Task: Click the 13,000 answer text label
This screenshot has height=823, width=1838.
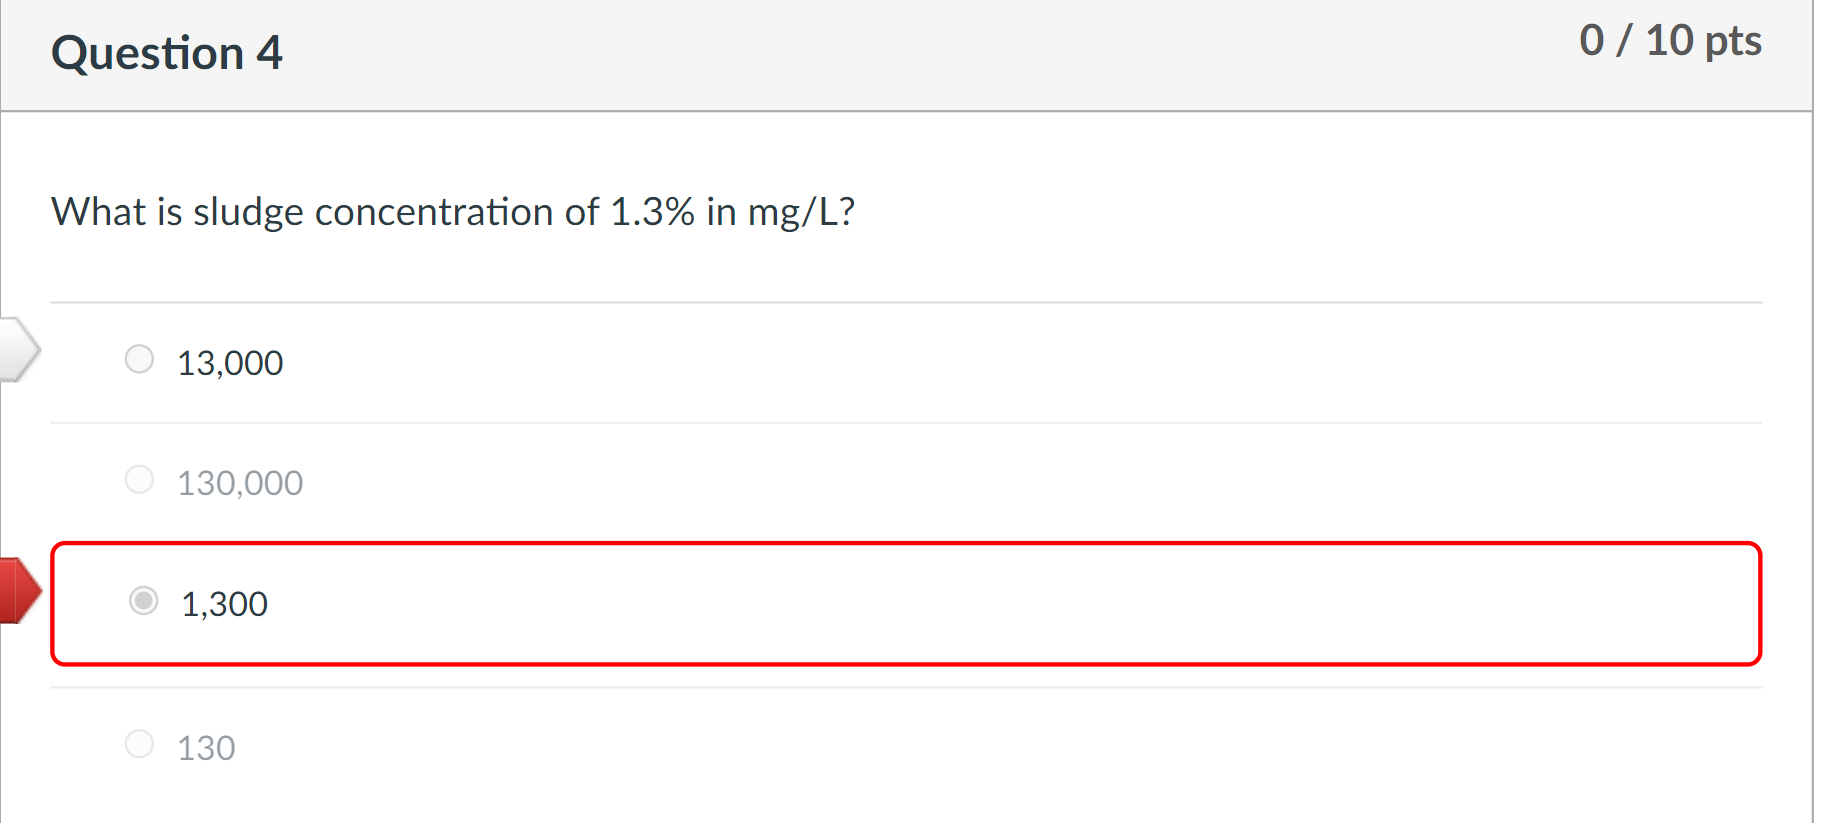Action: pos(229,362)
